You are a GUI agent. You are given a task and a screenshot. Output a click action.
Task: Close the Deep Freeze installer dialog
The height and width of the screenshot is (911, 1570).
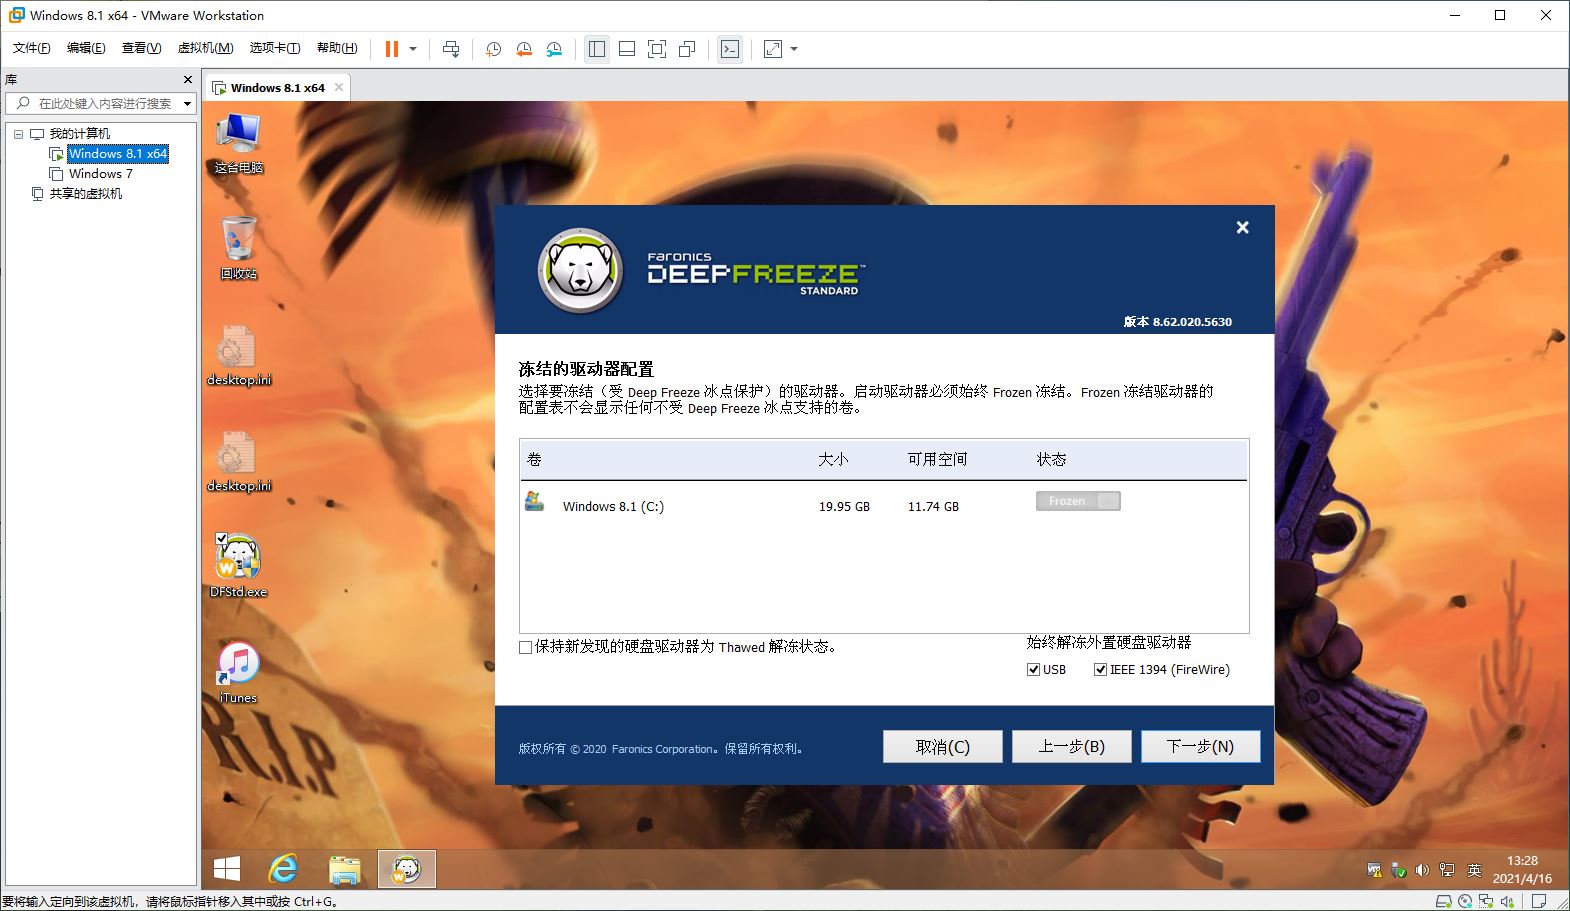1242,228
